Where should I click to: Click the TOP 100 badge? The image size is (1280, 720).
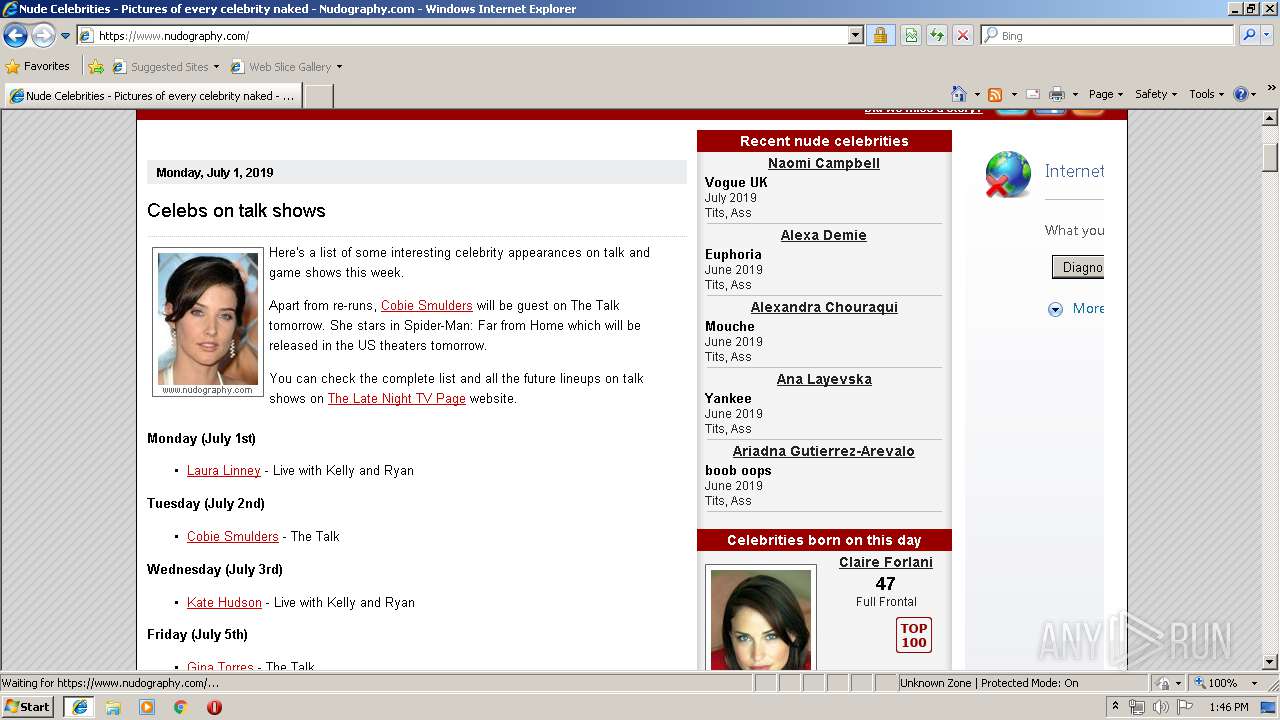click(914, 635)
